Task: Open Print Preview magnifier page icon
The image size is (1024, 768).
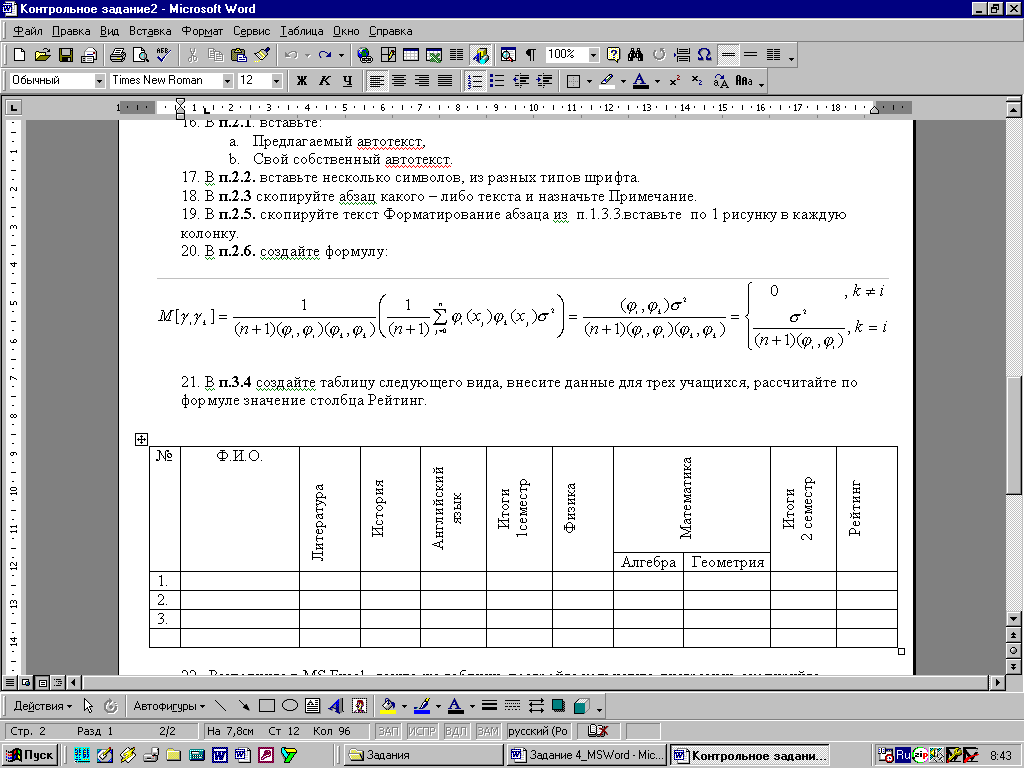Action: (140, 55)
